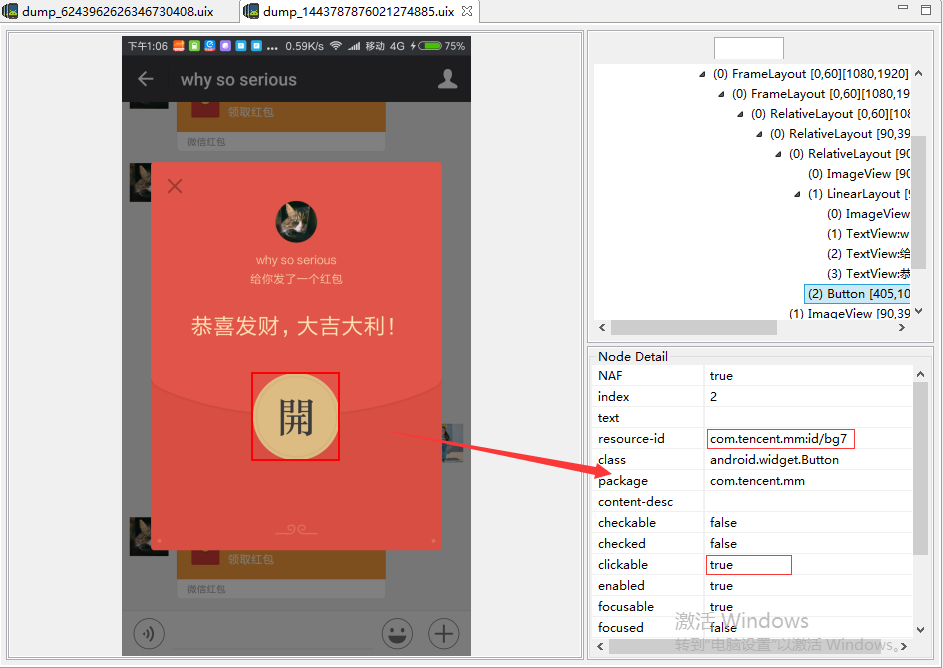Tap the plus attachment icon
Viewport: 943px width, 668px height.
[444, 634]
